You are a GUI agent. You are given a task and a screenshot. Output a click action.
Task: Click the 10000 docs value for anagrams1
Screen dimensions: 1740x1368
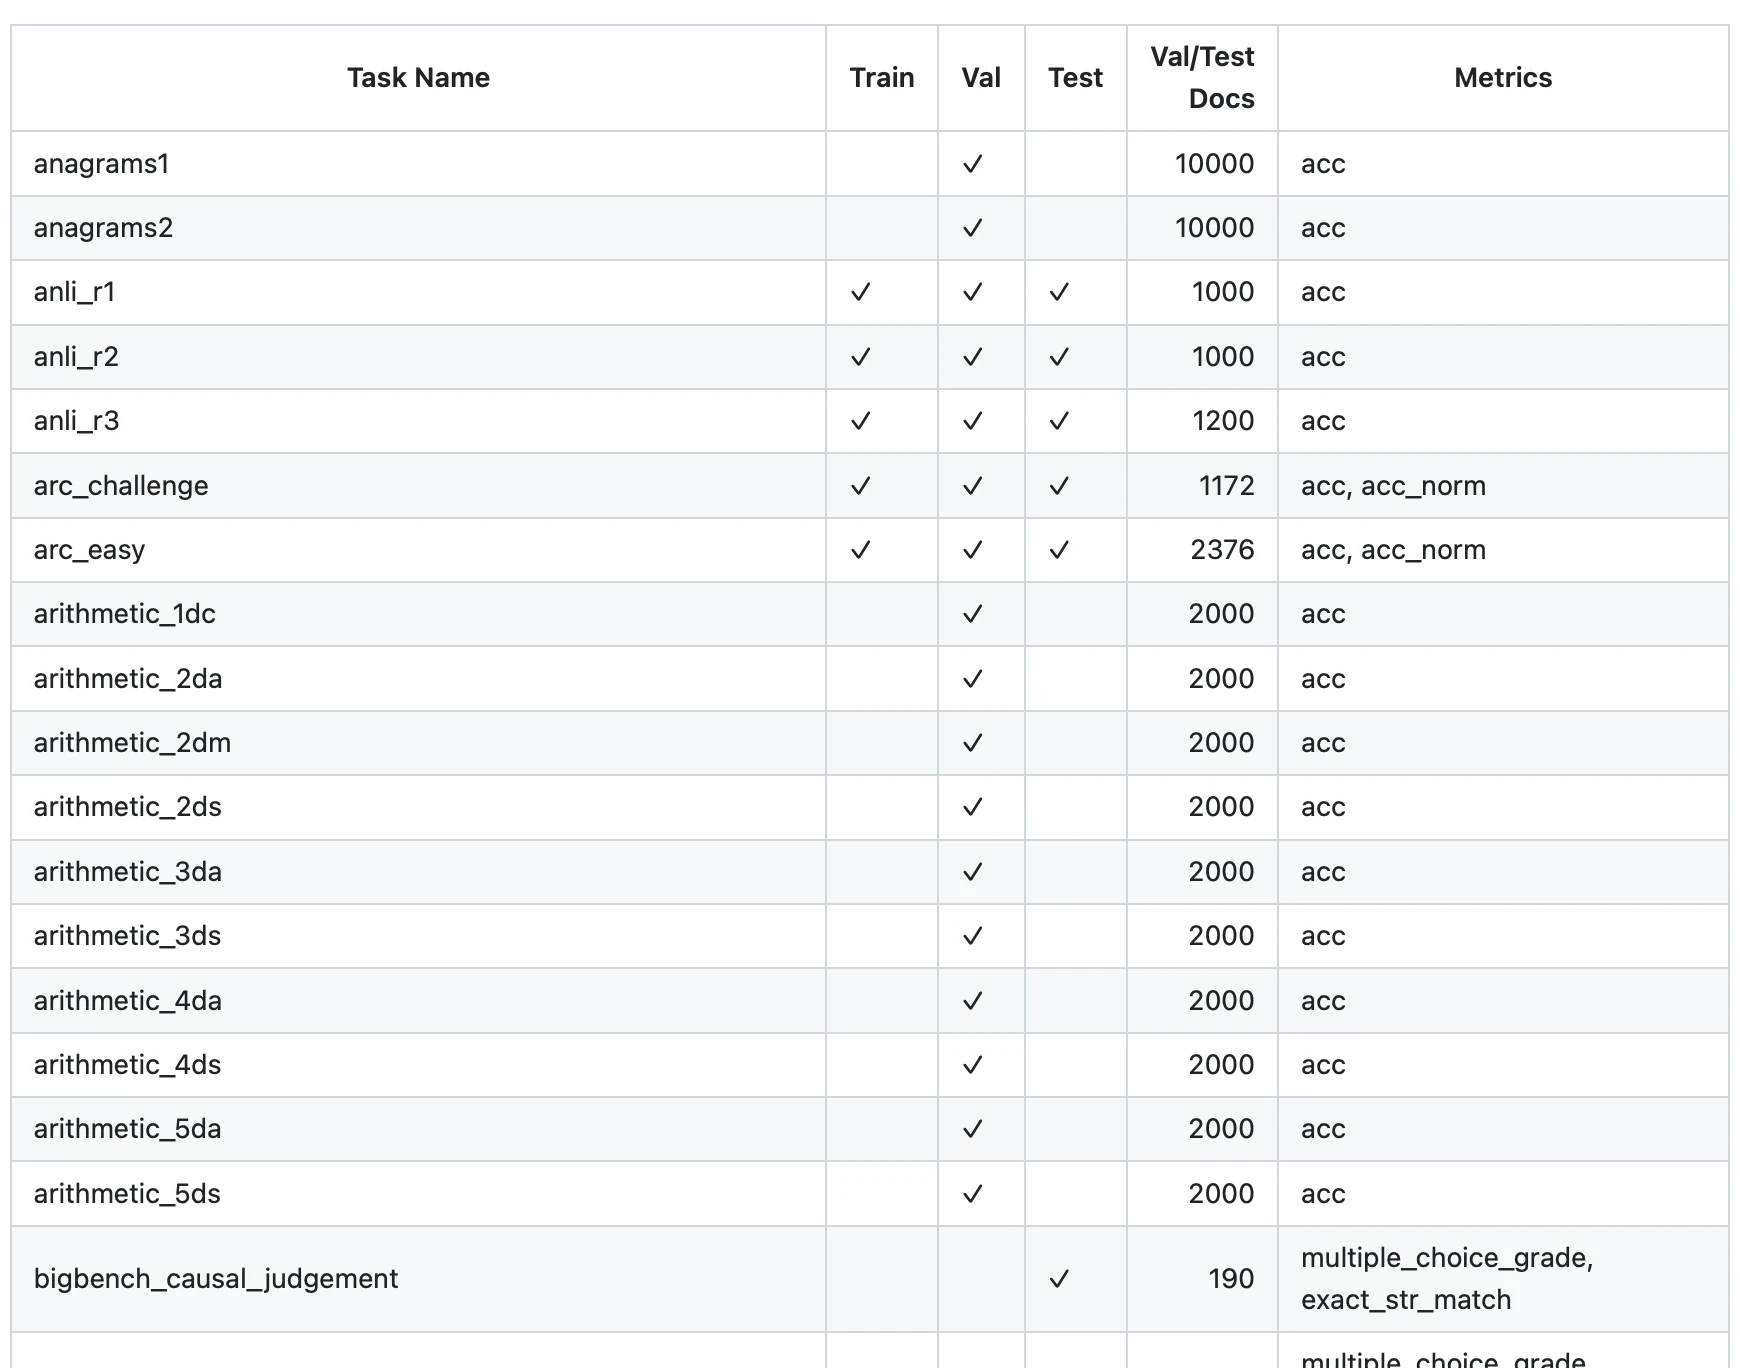pyautogui.click(x=1214, y=164)
